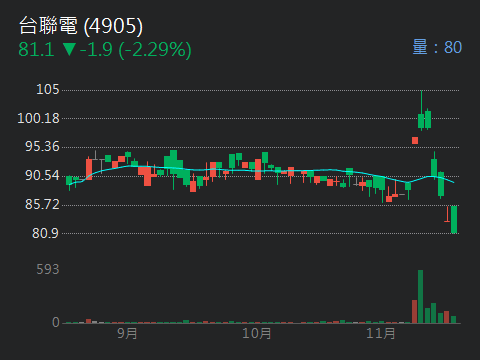Image resolution: width=480 pixels, height=360 pixels.
Task: Click the 593 volume axis label
Action: [x=48, y=269]
